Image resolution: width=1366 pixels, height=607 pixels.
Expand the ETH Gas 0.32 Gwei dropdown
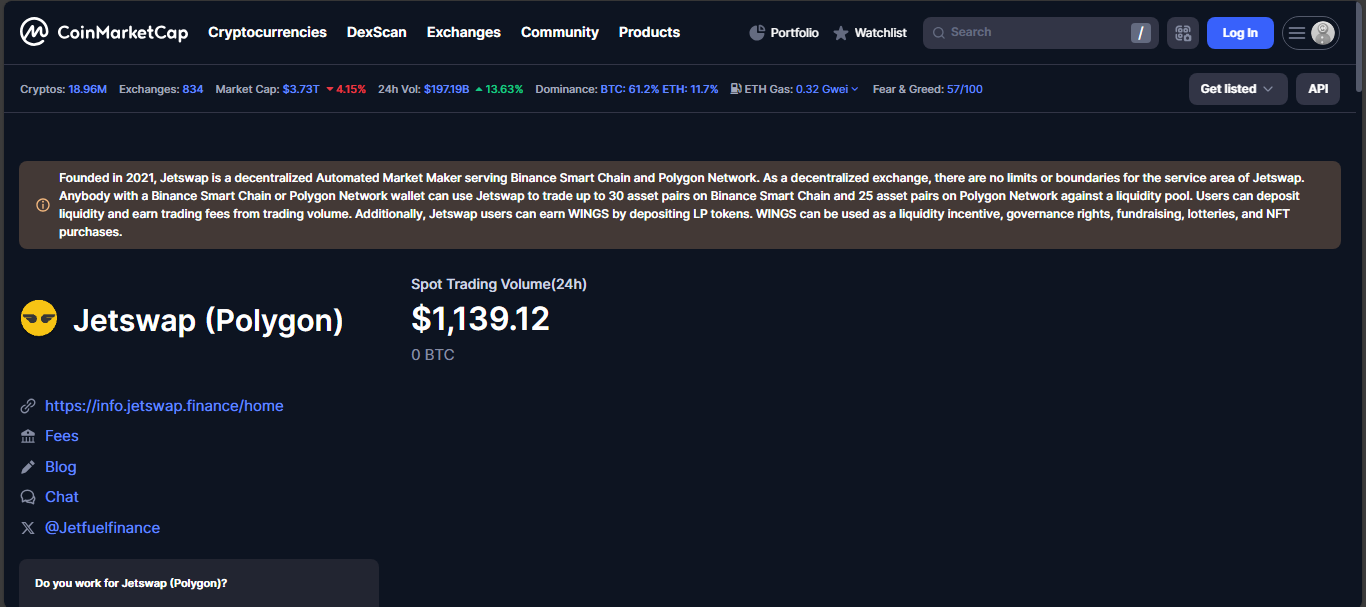pyautogui.click(x=827, y=89)
